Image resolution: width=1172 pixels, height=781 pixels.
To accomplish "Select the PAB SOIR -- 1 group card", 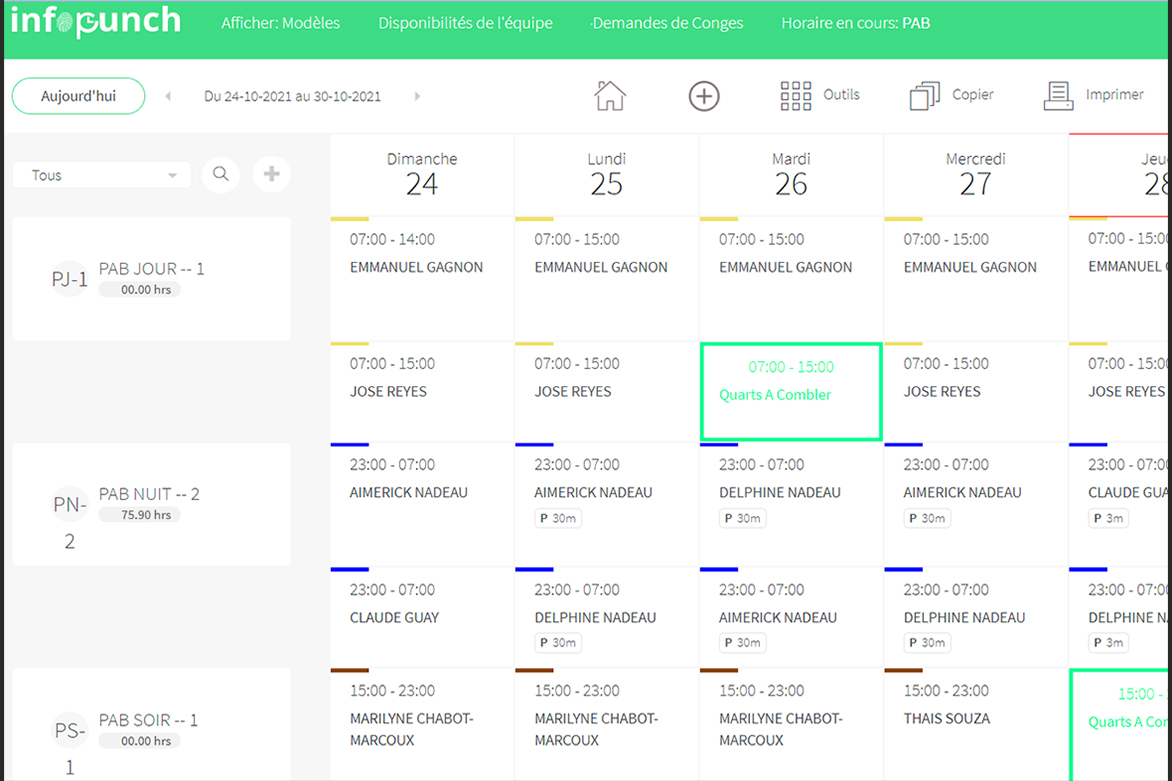I will (x=152, y=725).
